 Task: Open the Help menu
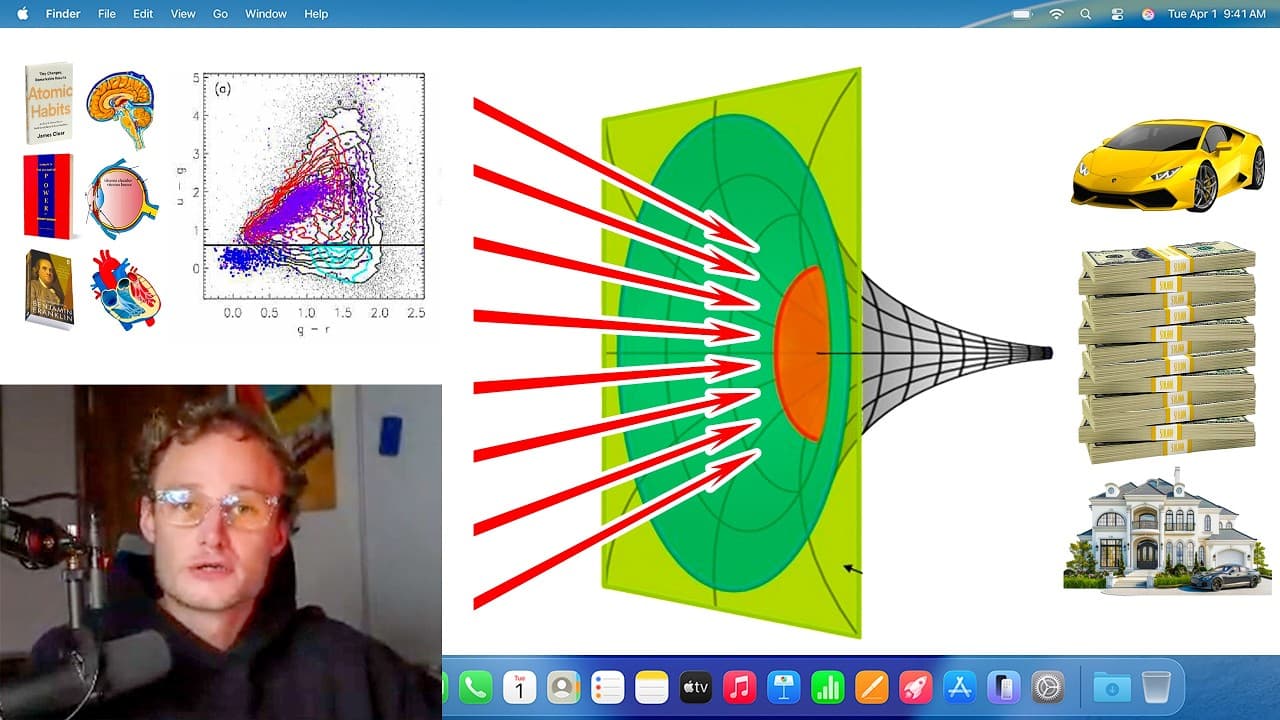coord(316,14)
